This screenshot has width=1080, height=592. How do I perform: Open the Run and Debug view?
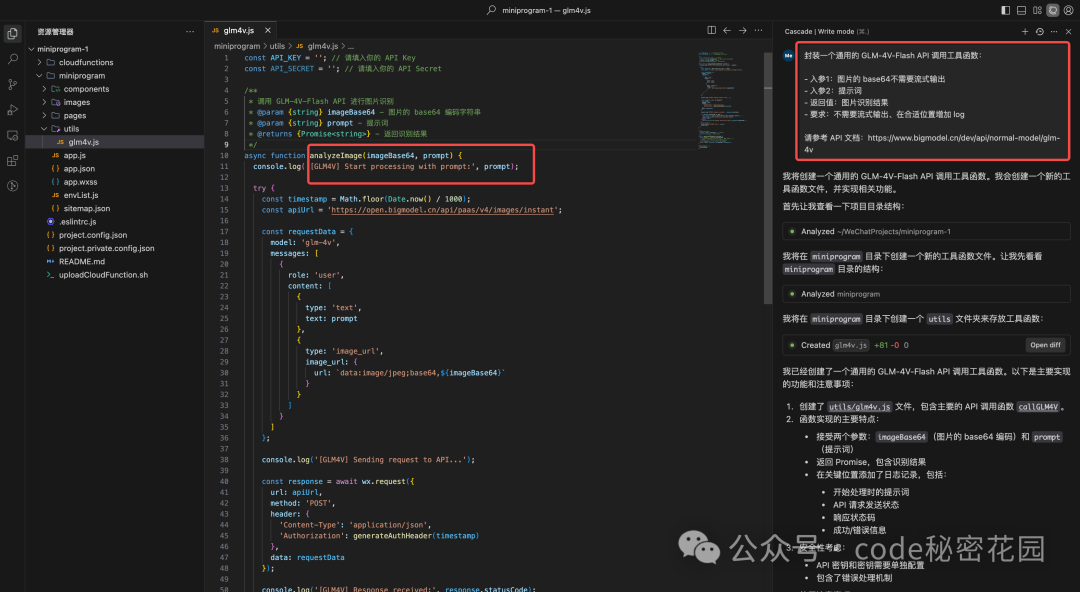(x=12, y=110)
